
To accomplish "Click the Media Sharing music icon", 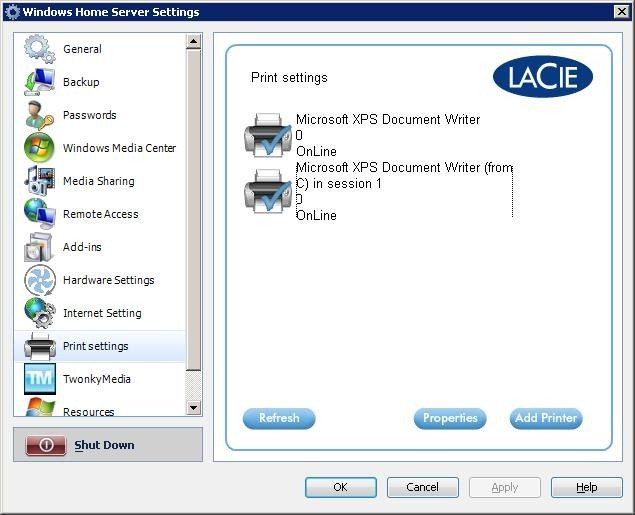I will point(39,181).
